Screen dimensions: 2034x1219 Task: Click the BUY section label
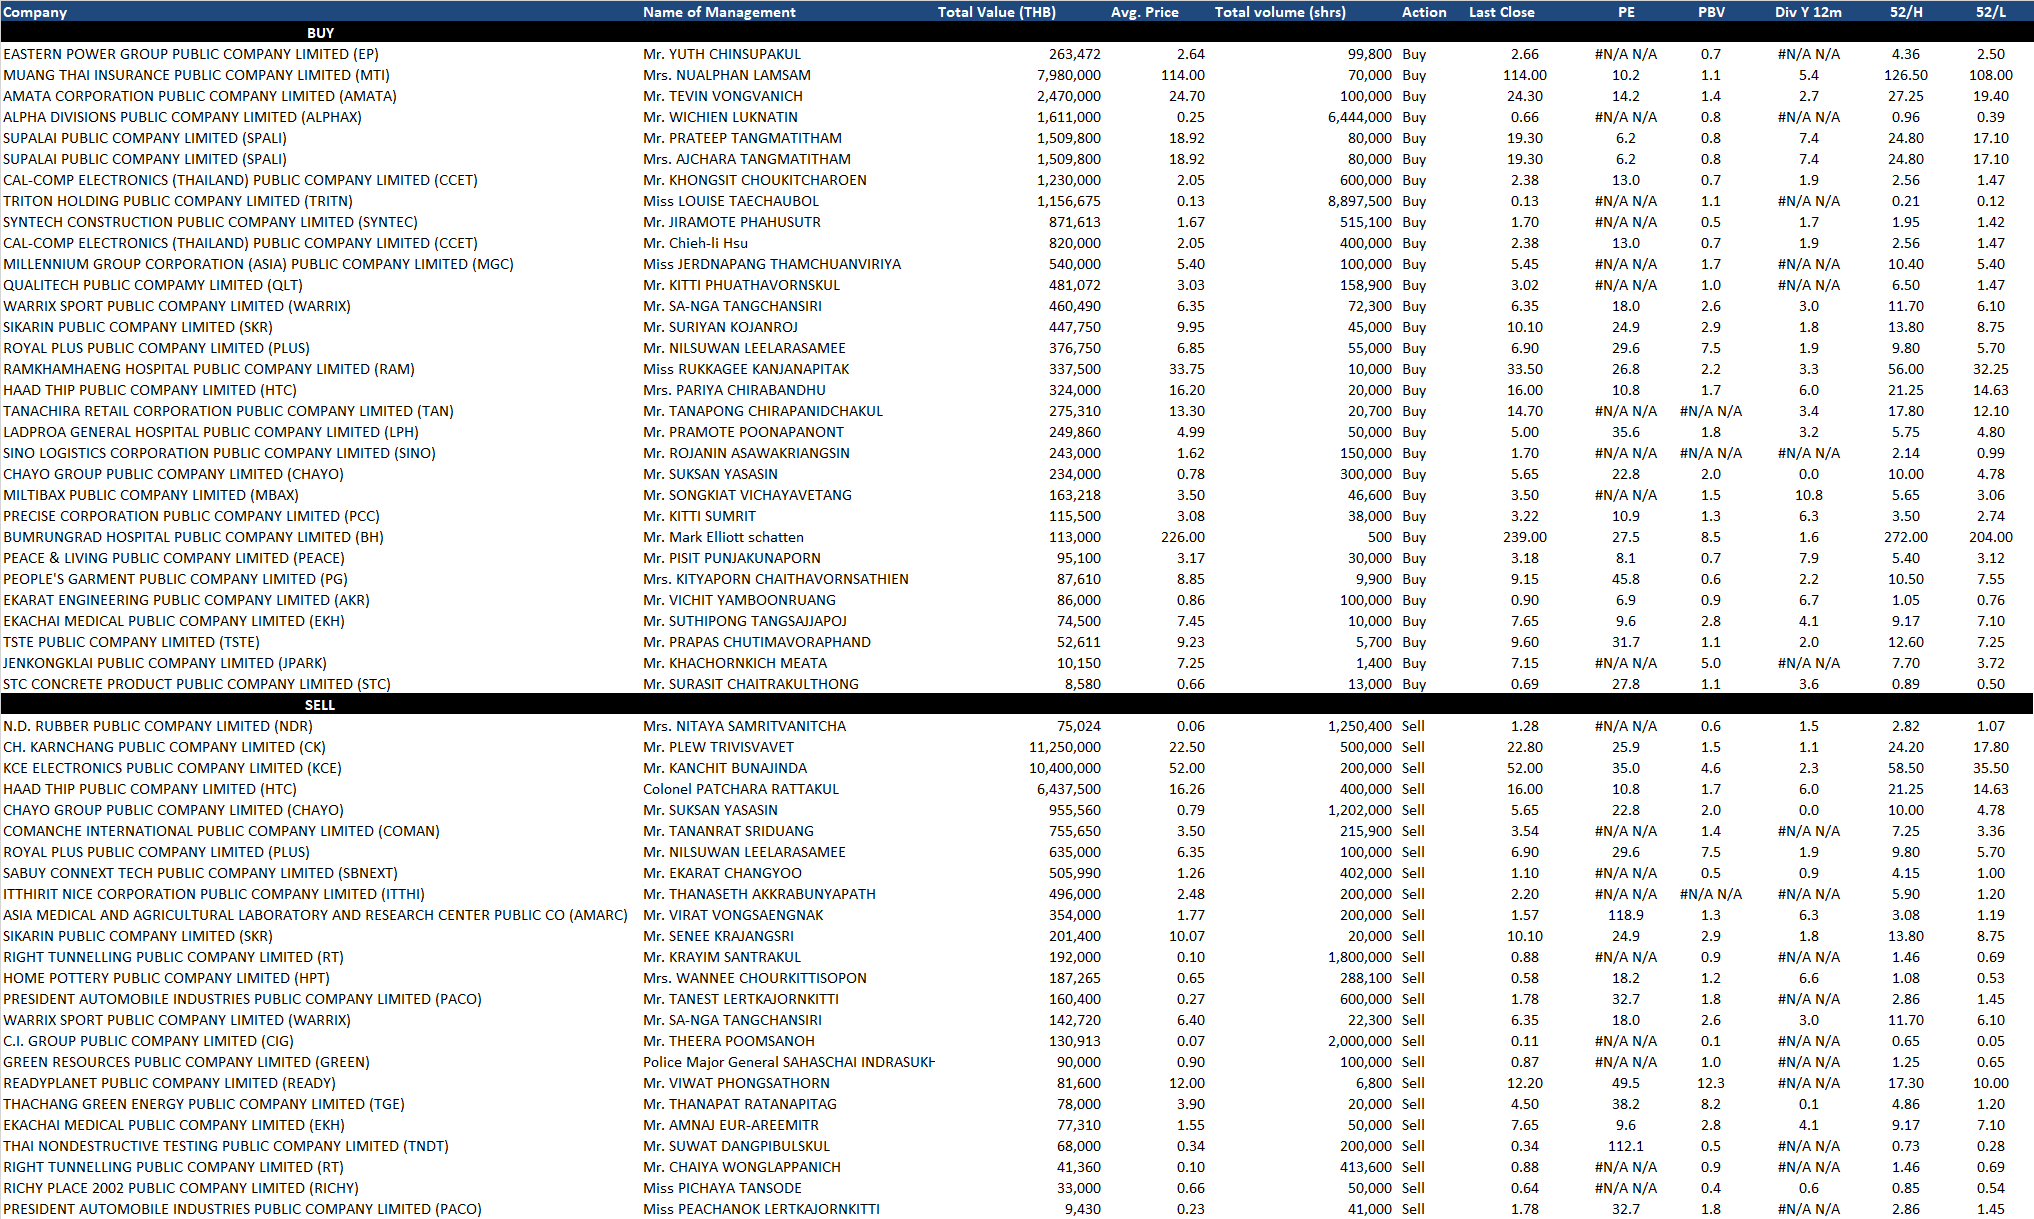(x=320, y=33)
